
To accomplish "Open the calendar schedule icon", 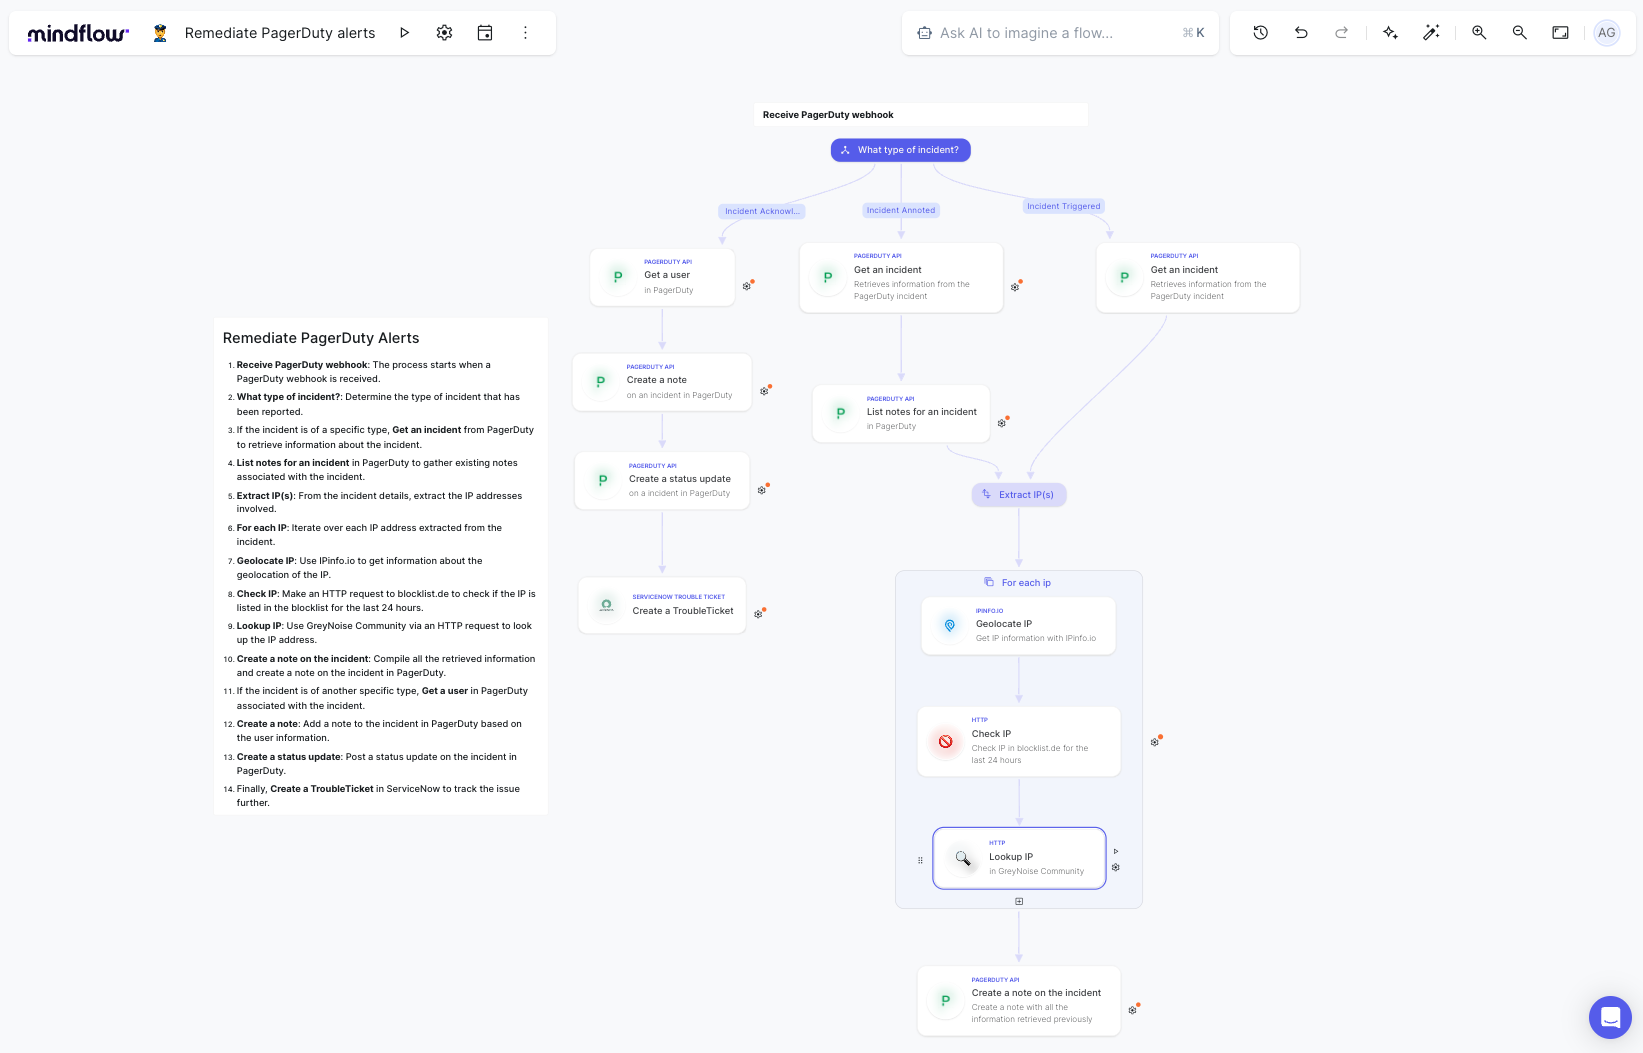I will 485,33.
